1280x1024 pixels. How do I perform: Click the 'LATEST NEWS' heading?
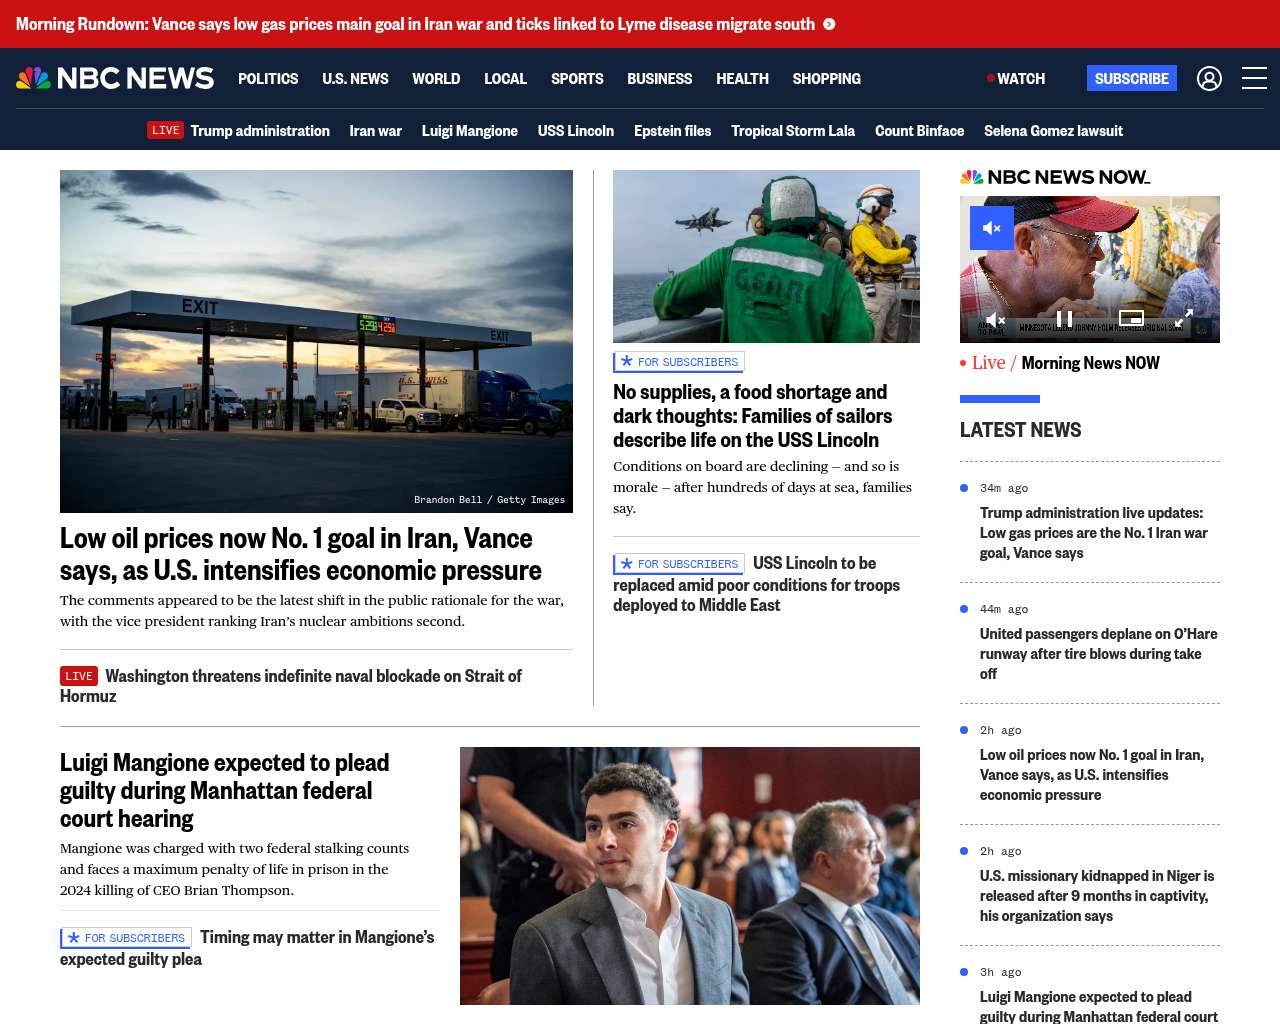(1020, 430)
